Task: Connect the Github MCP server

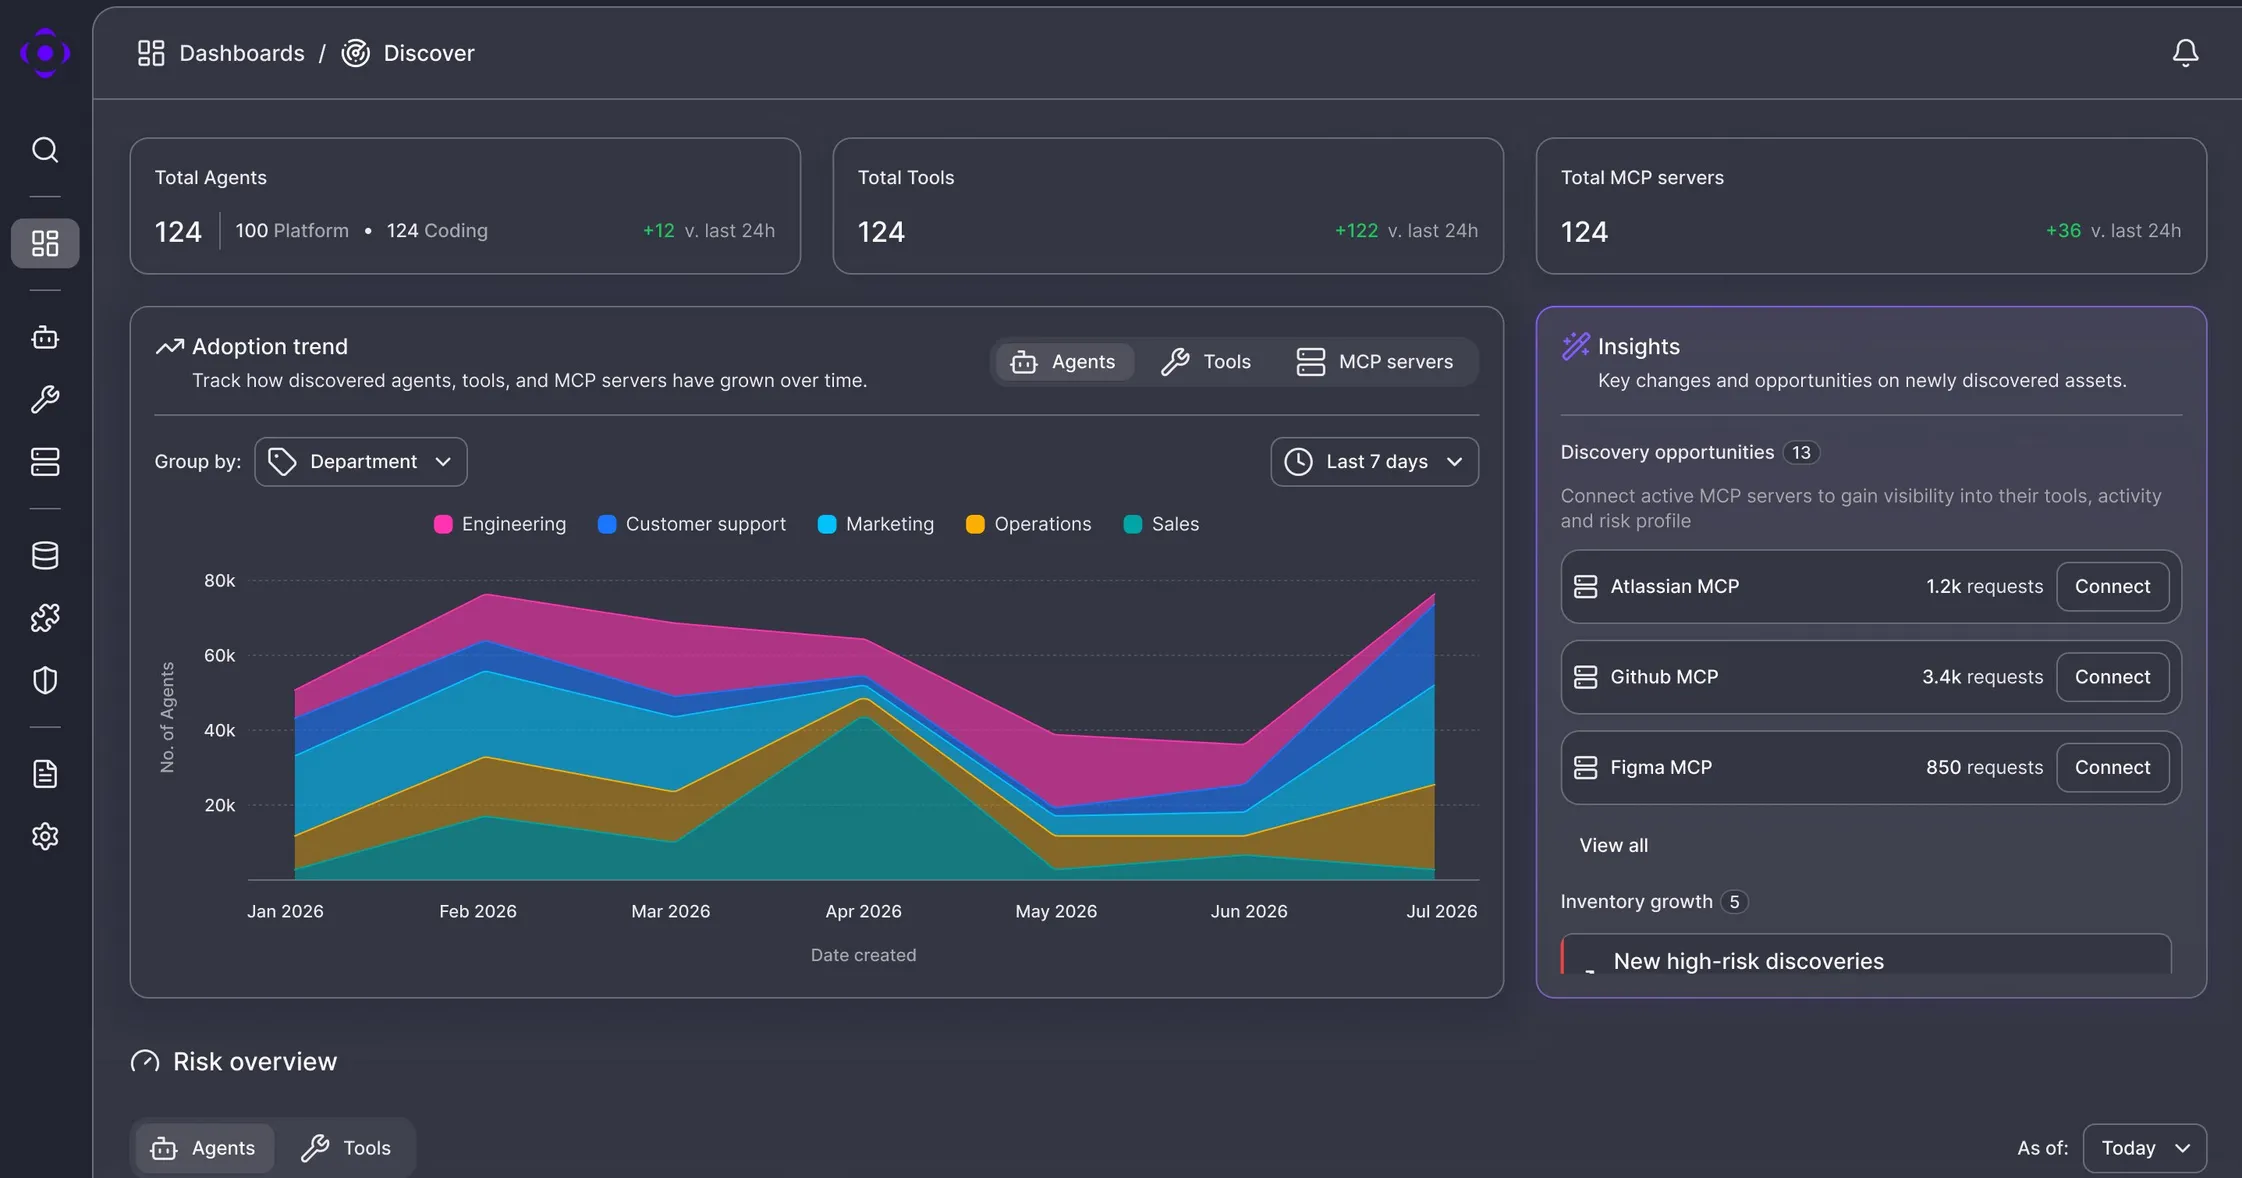Action: click(x=2112, y=677)
